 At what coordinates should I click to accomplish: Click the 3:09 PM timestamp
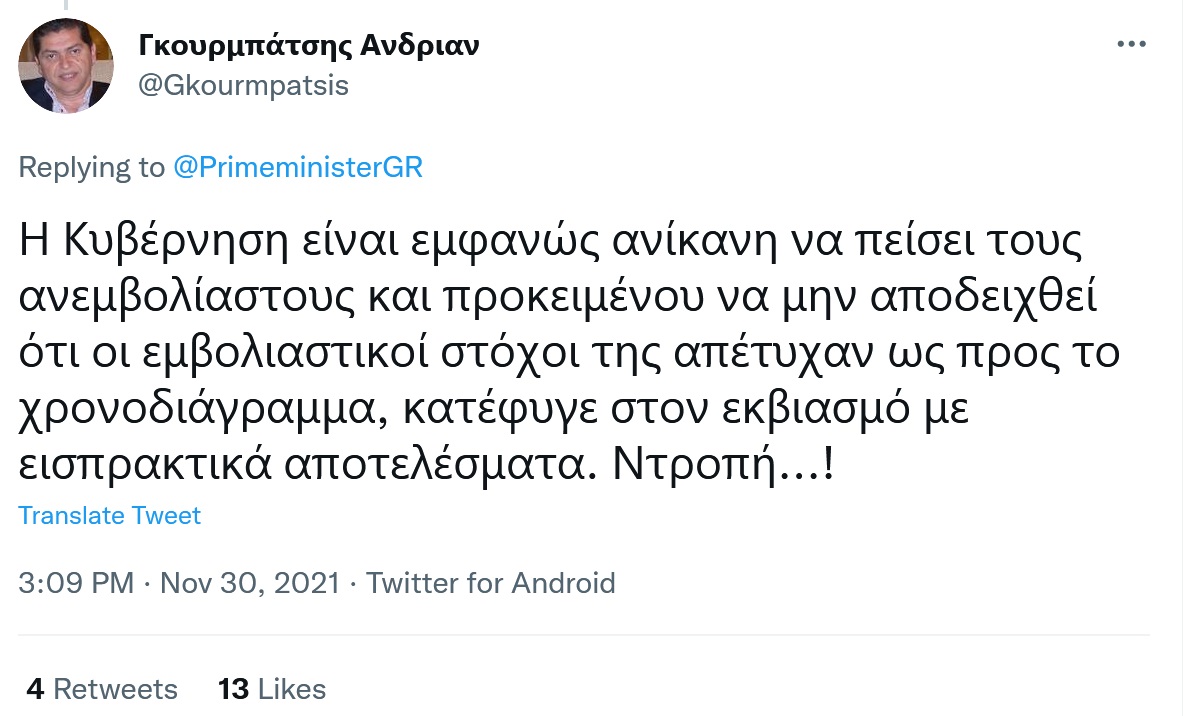76,583
